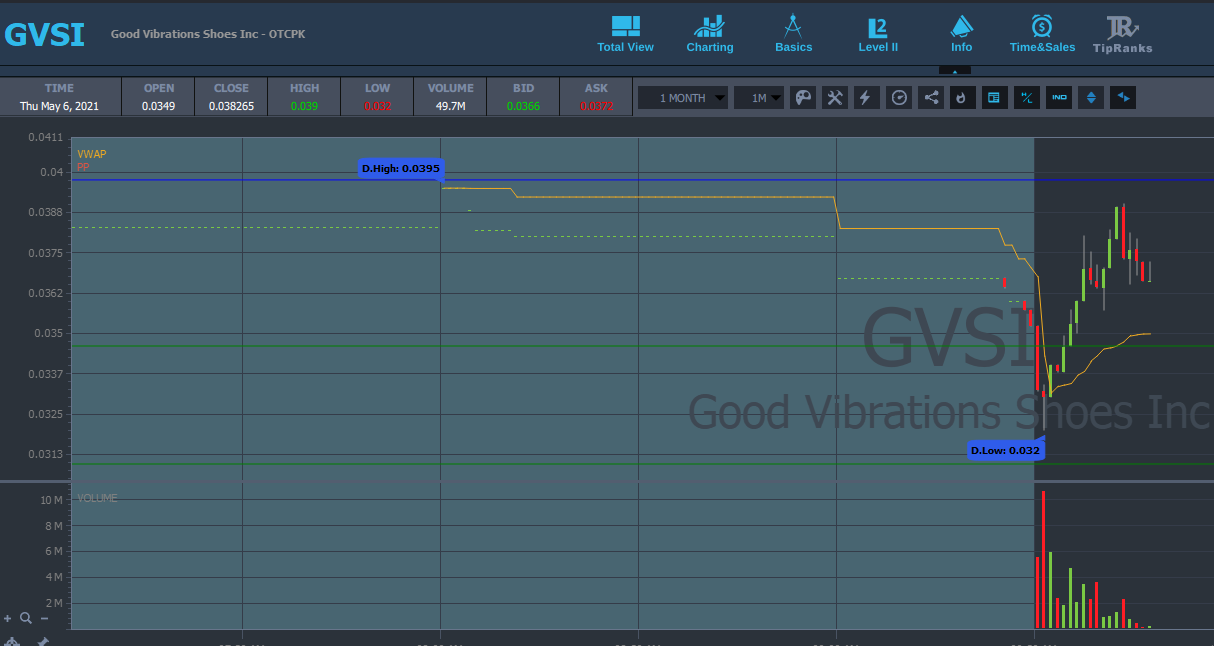1214x646 pixels.
Task: Toggle the H/L high-low markers icon
Action: coord(1026,98)
